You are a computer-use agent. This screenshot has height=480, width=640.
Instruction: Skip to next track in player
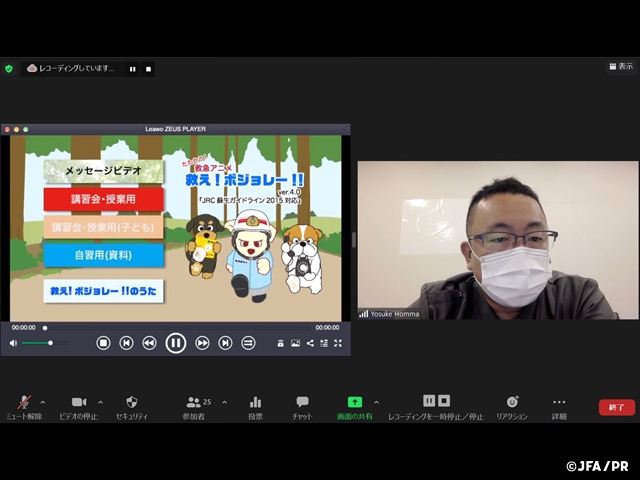(x=225, y=343)
